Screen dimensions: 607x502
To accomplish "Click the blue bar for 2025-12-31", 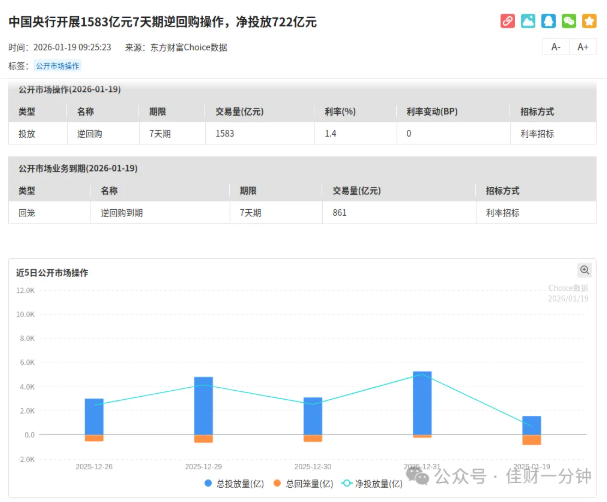I will pos(422,403).
